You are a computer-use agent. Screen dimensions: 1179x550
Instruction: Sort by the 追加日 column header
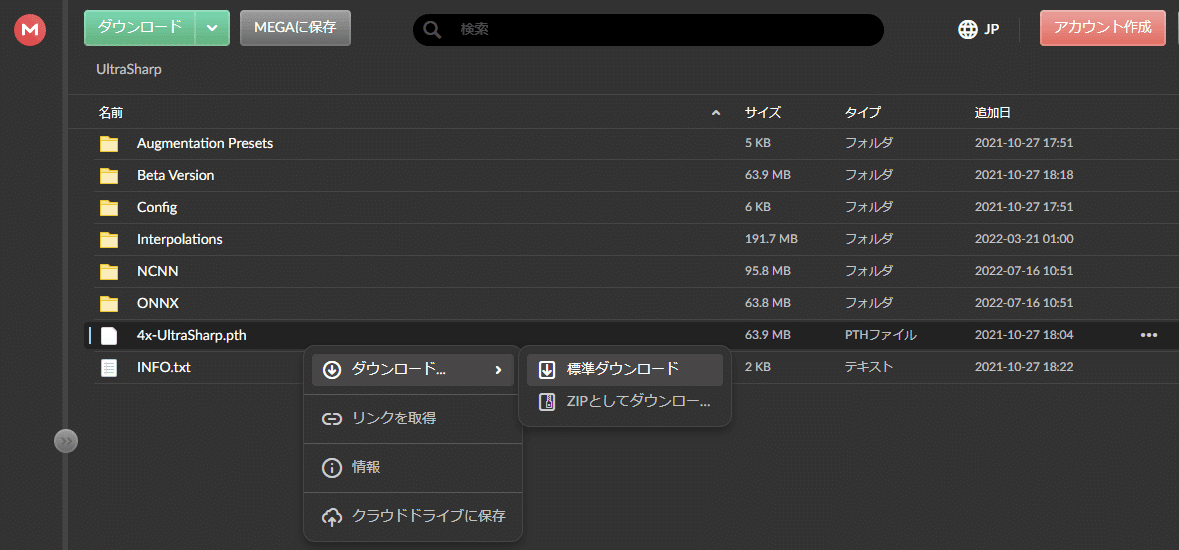tap(993, 114)
